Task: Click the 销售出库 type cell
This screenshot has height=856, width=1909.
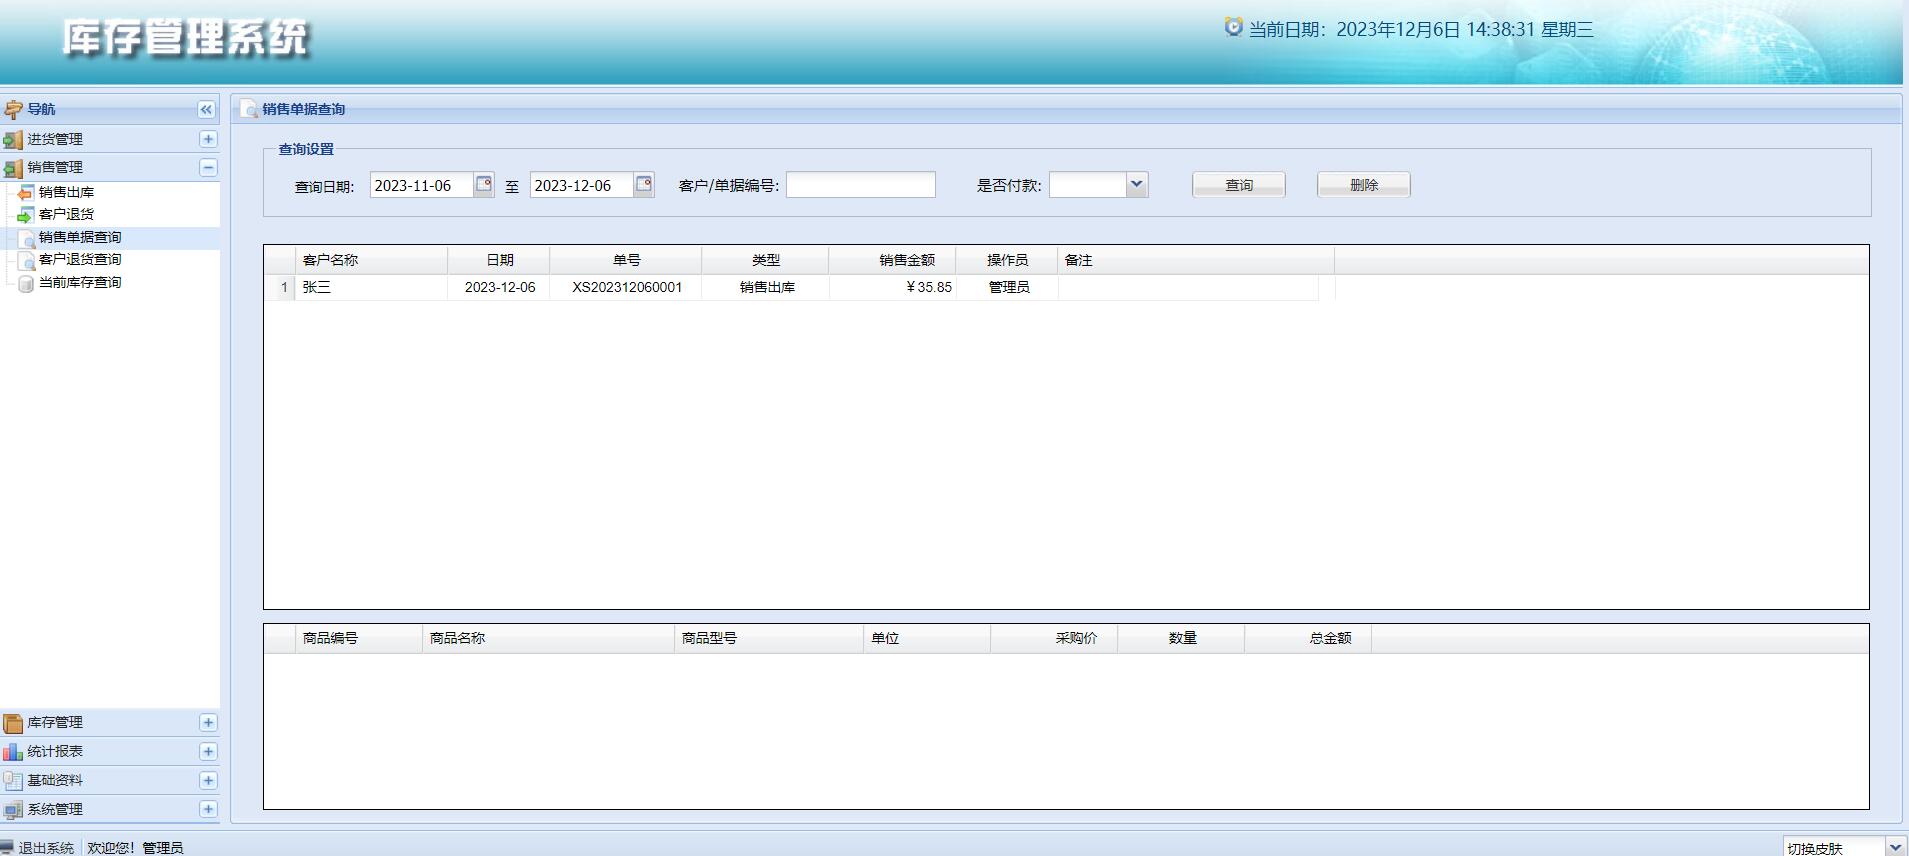Action: pyautogui.click(x=767, y=287)
